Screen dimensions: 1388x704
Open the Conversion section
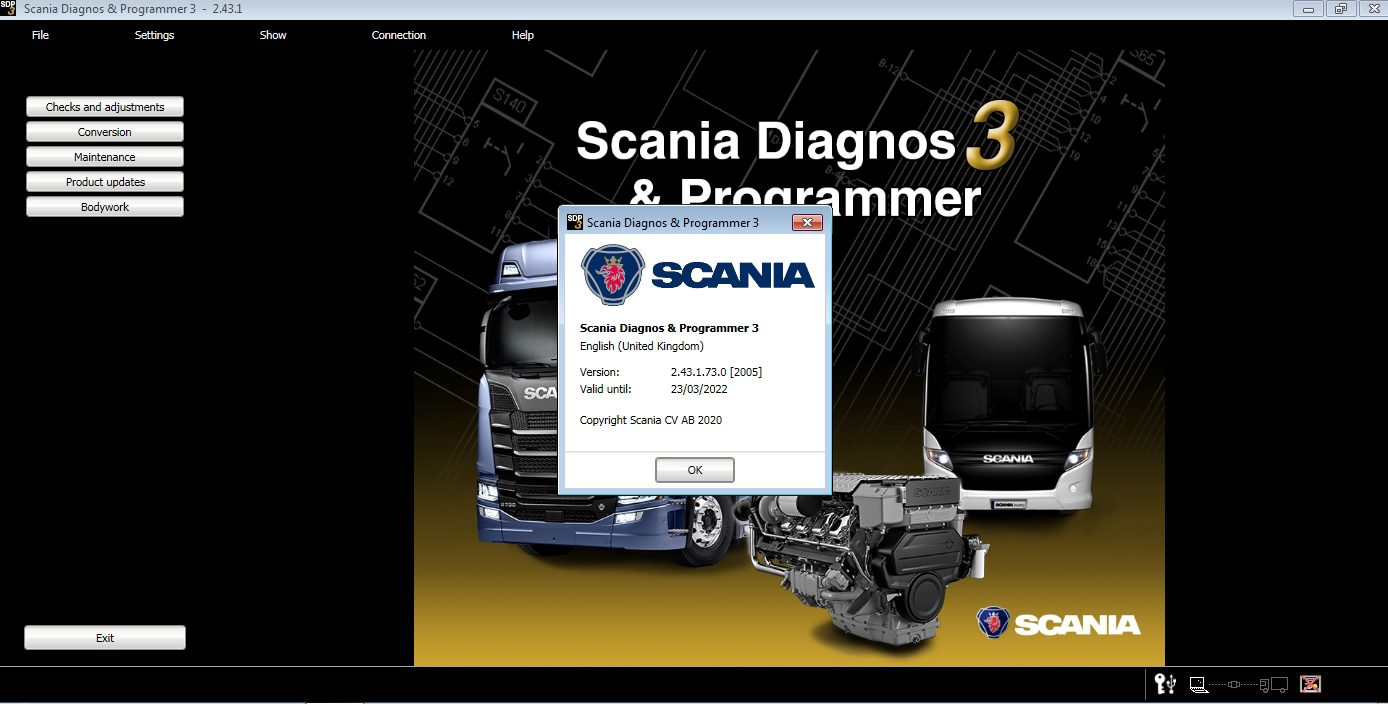coord(104,131)
